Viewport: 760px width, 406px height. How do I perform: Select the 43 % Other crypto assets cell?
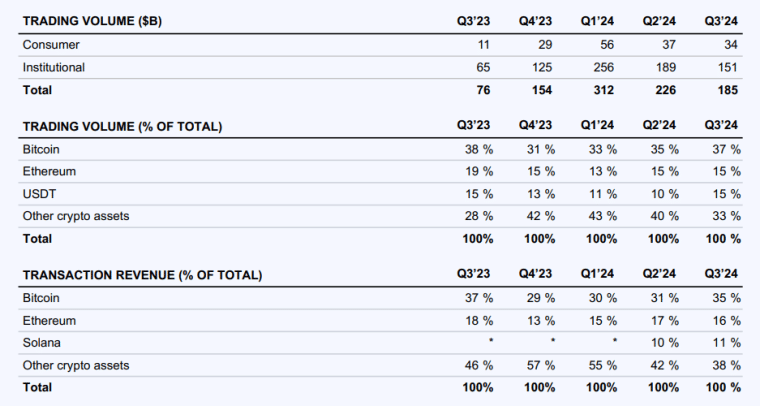click(x=602, y=216)
